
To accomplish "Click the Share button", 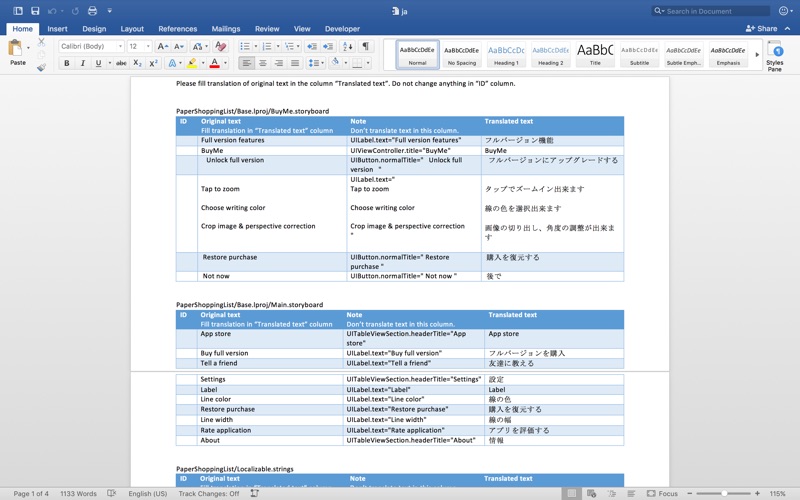I will [x=761, y=29].
